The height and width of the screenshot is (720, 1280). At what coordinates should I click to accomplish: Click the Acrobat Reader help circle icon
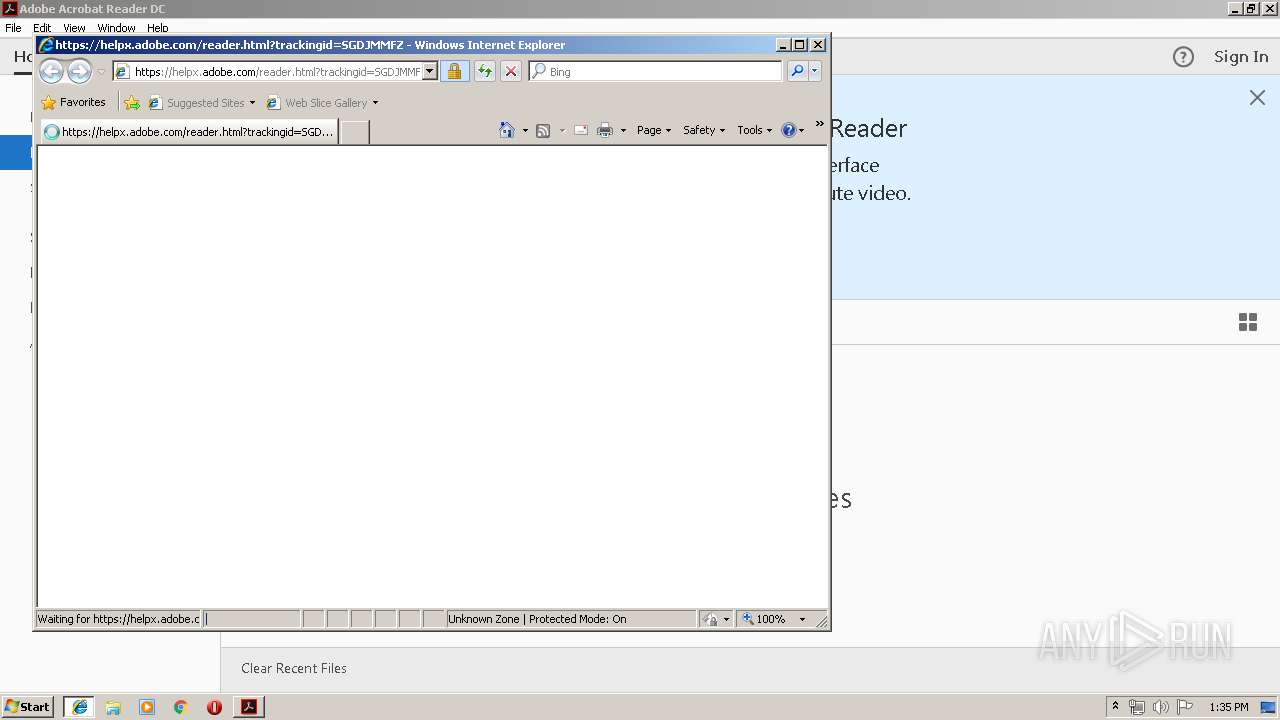pos(1183,57)
